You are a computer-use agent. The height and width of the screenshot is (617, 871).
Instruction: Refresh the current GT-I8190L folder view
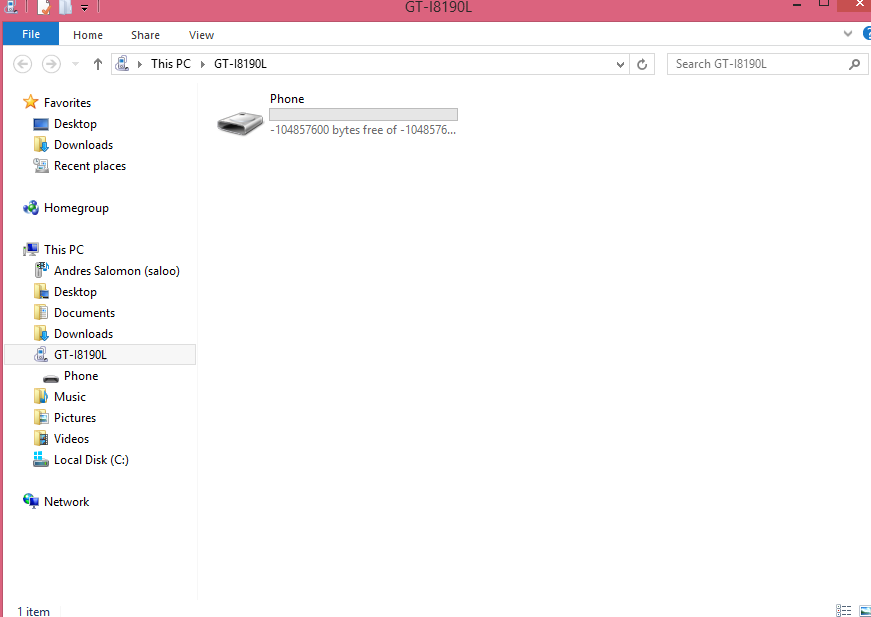[x=643, y=64]
